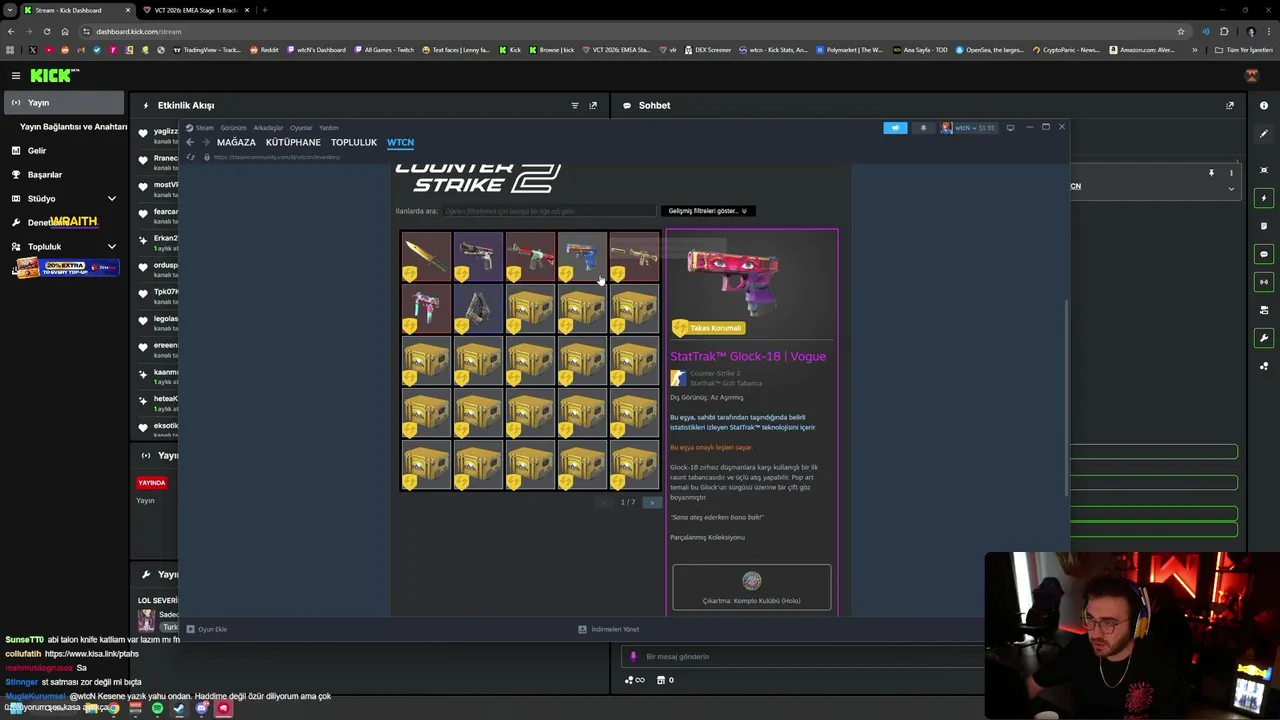The image size is (1280, 720).
Task: Click browser address bar URL
Action: pos(139,31)
